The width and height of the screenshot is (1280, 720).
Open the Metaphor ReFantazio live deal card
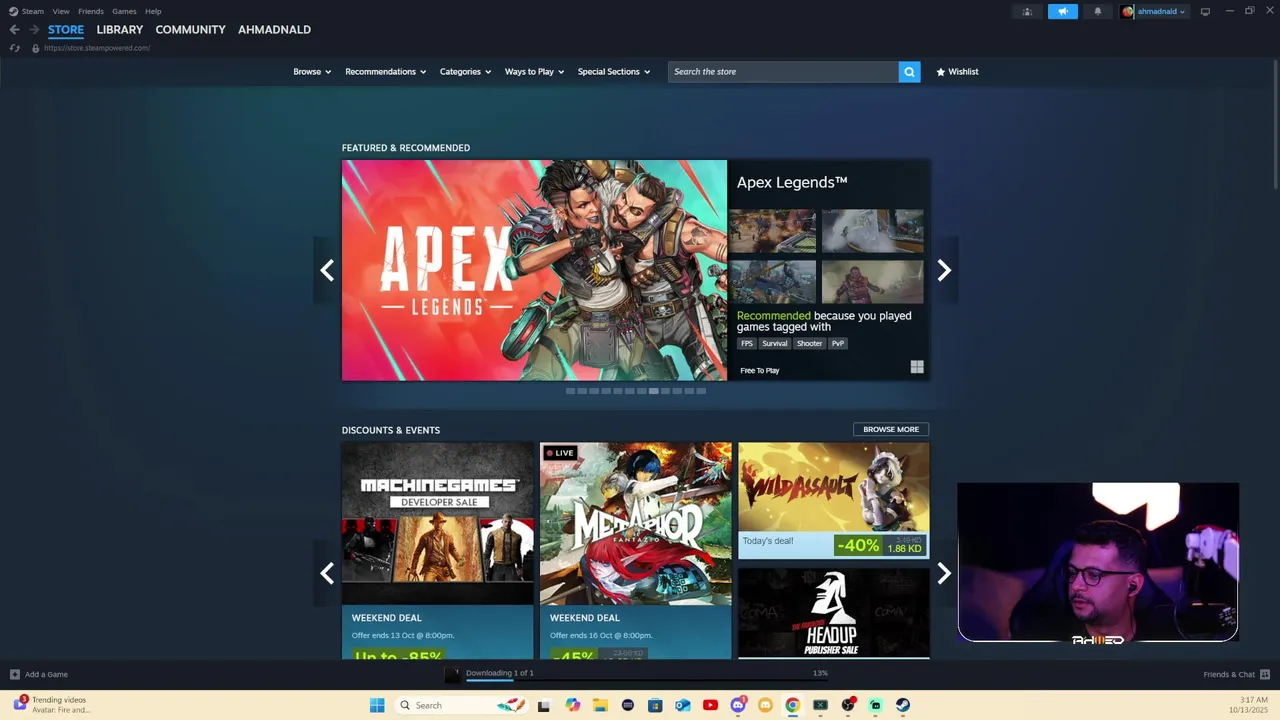tap(636, 551)
